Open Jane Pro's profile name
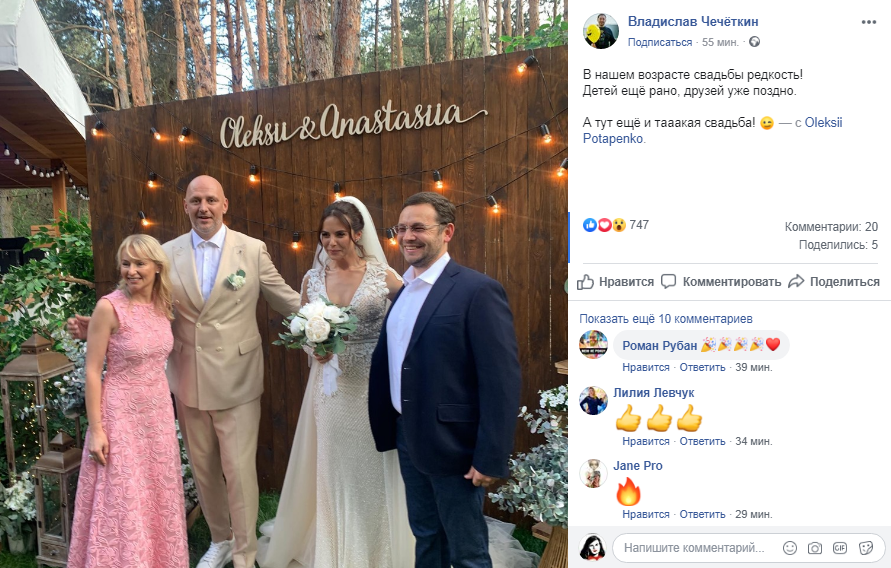This screenshot has width=891, height=568. (x=638, y=466)
